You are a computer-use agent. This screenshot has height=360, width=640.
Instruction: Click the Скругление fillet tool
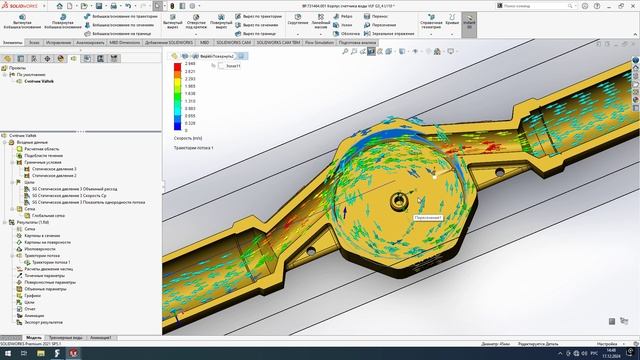tap(298, 20)
